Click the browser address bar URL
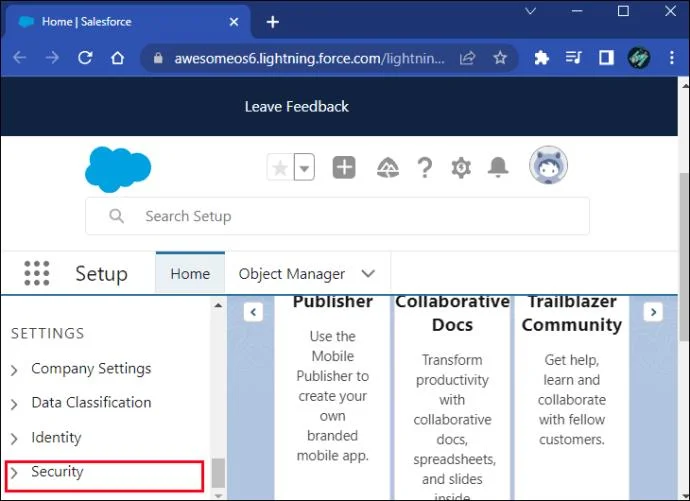 pos(309,58)
